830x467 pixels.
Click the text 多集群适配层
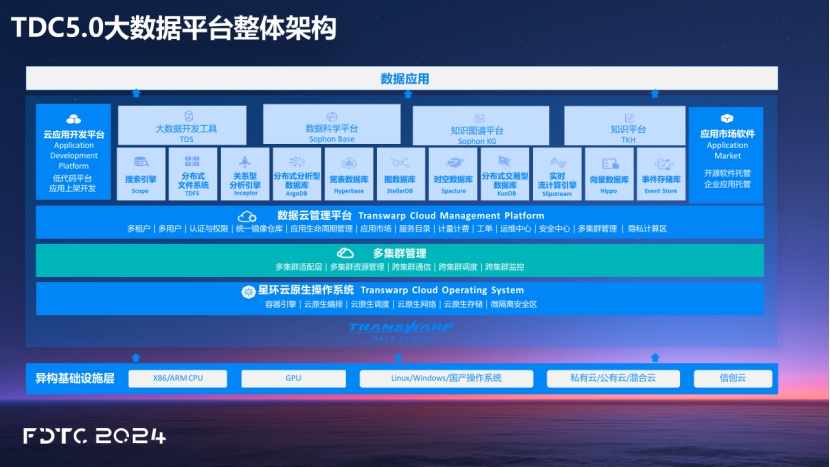point(299,267)
